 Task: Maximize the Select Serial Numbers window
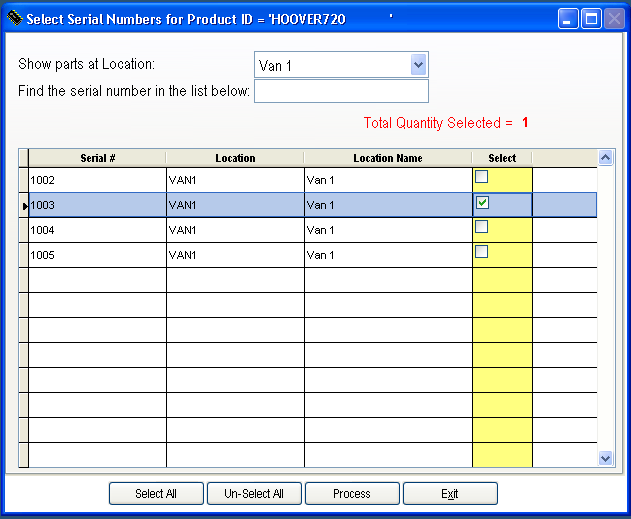pyautogui.click(x=591, y=18)
